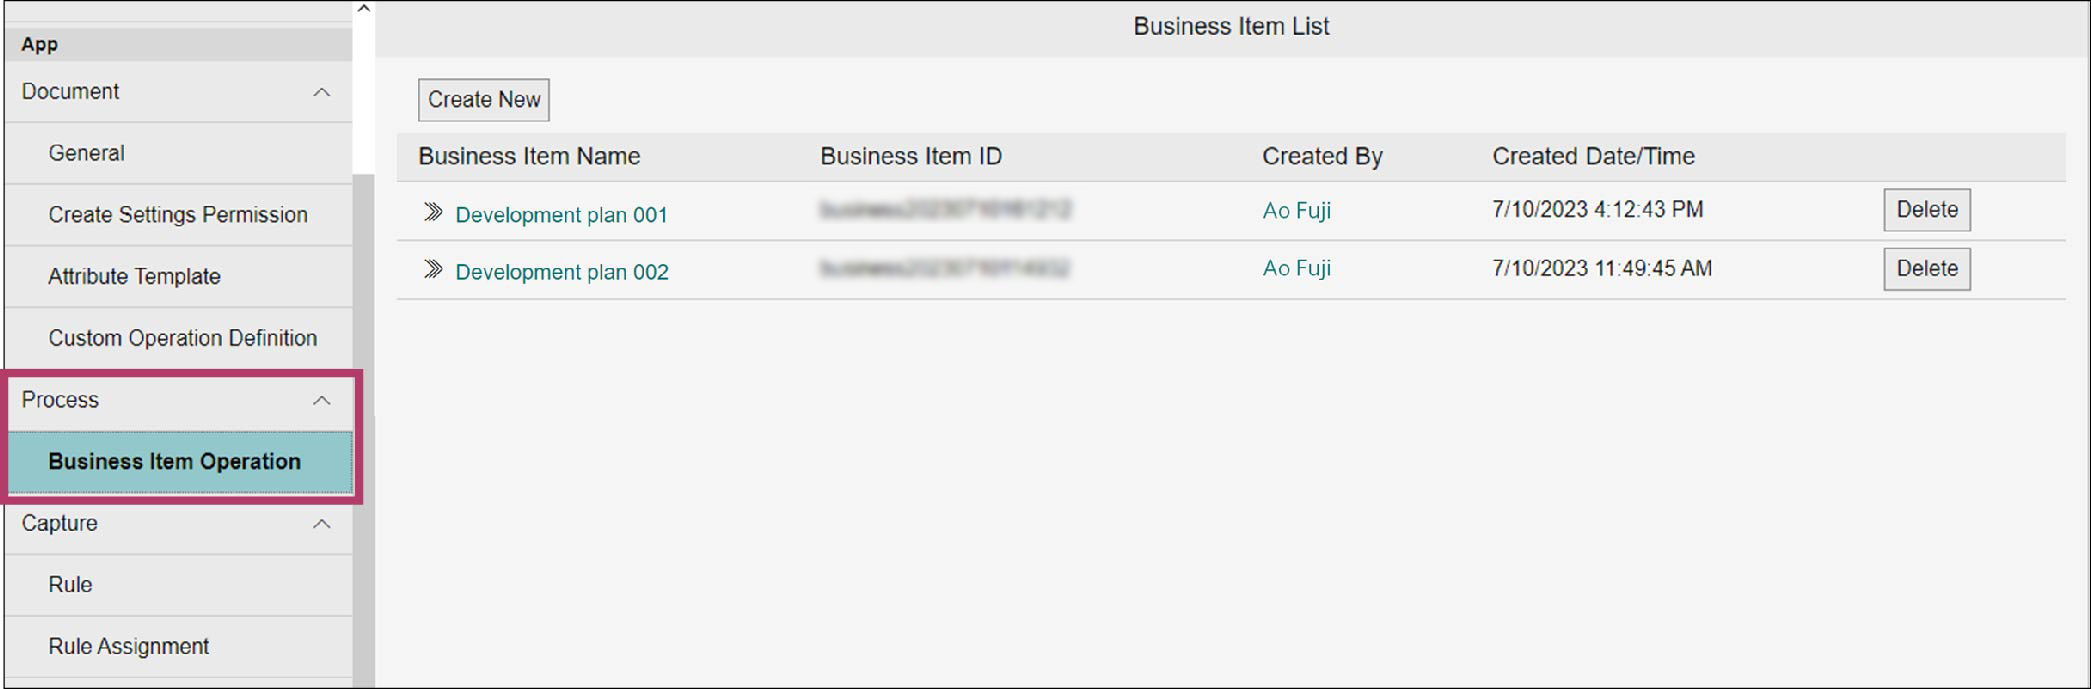Click the Create New button
This screenshot has width=2091, height=689.
click(484, 100)
